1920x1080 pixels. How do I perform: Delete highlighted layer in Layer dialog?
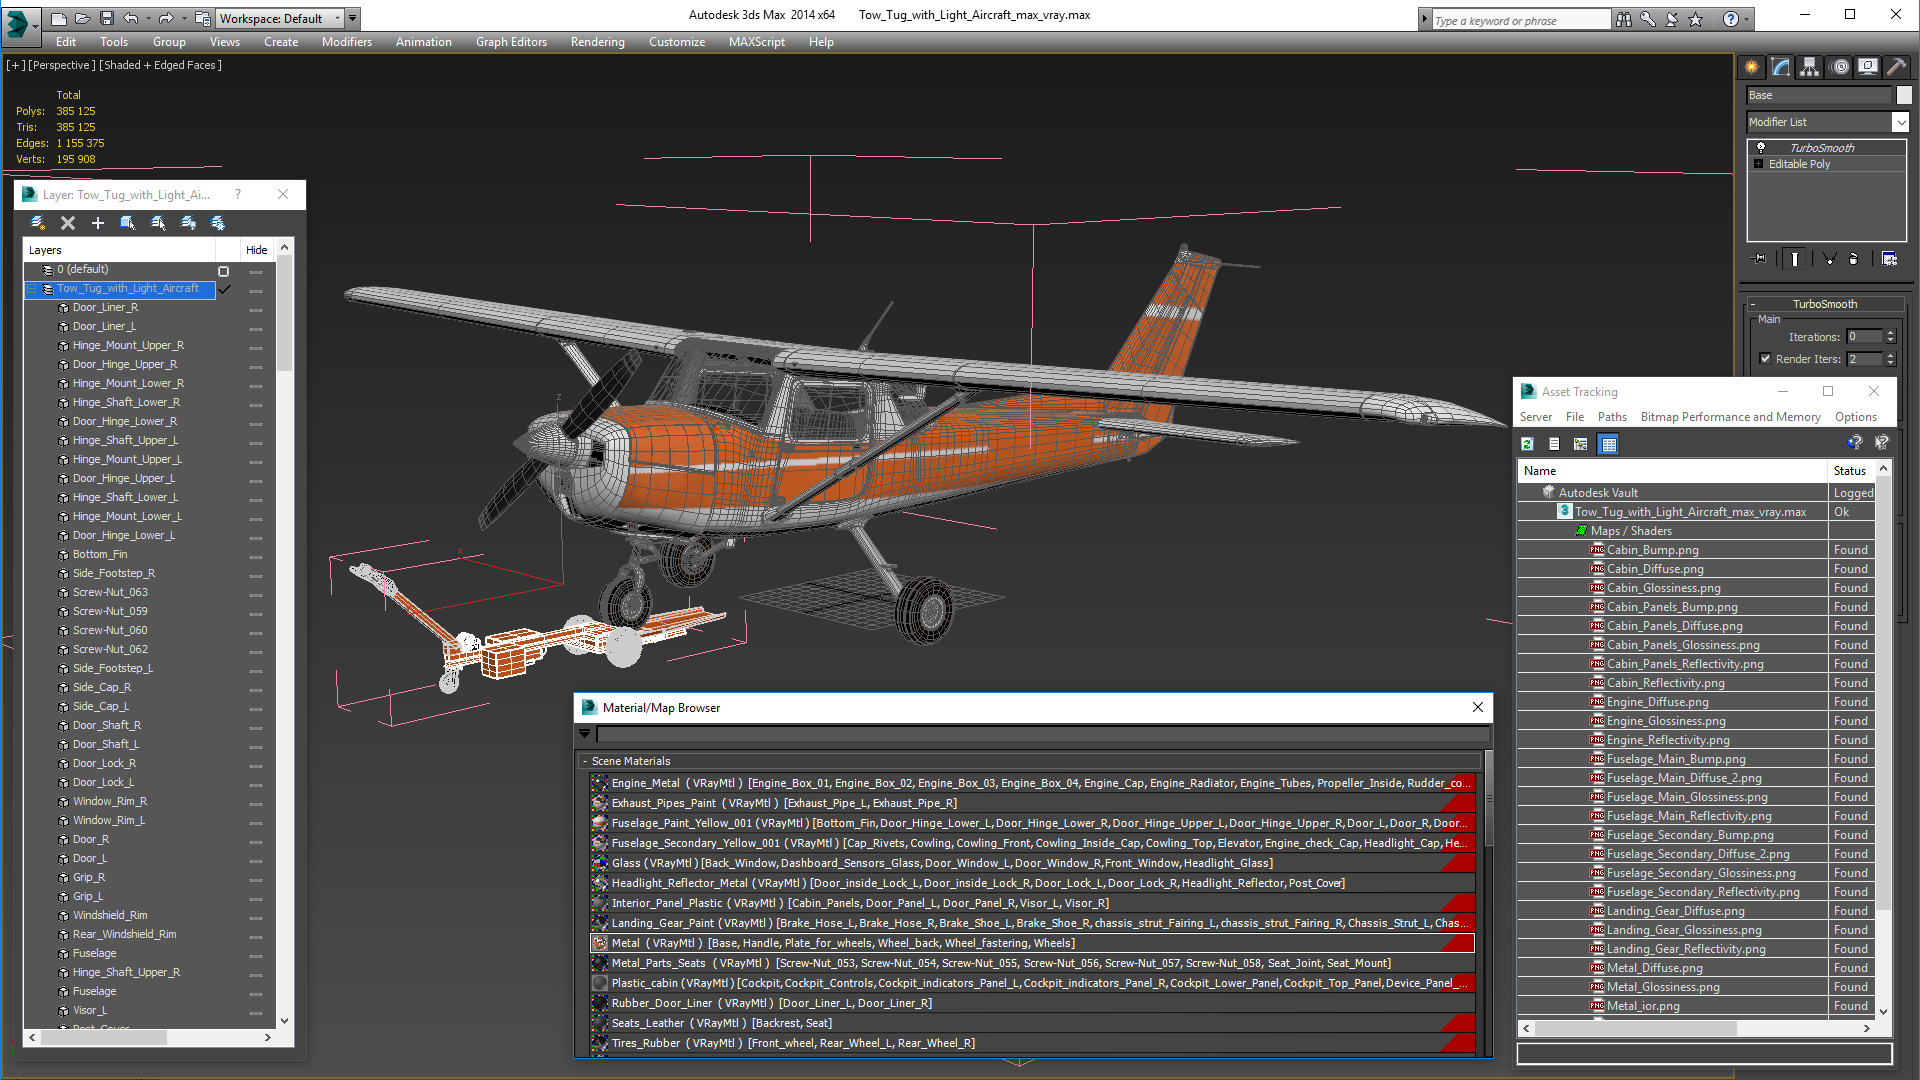tap(68, 223)
